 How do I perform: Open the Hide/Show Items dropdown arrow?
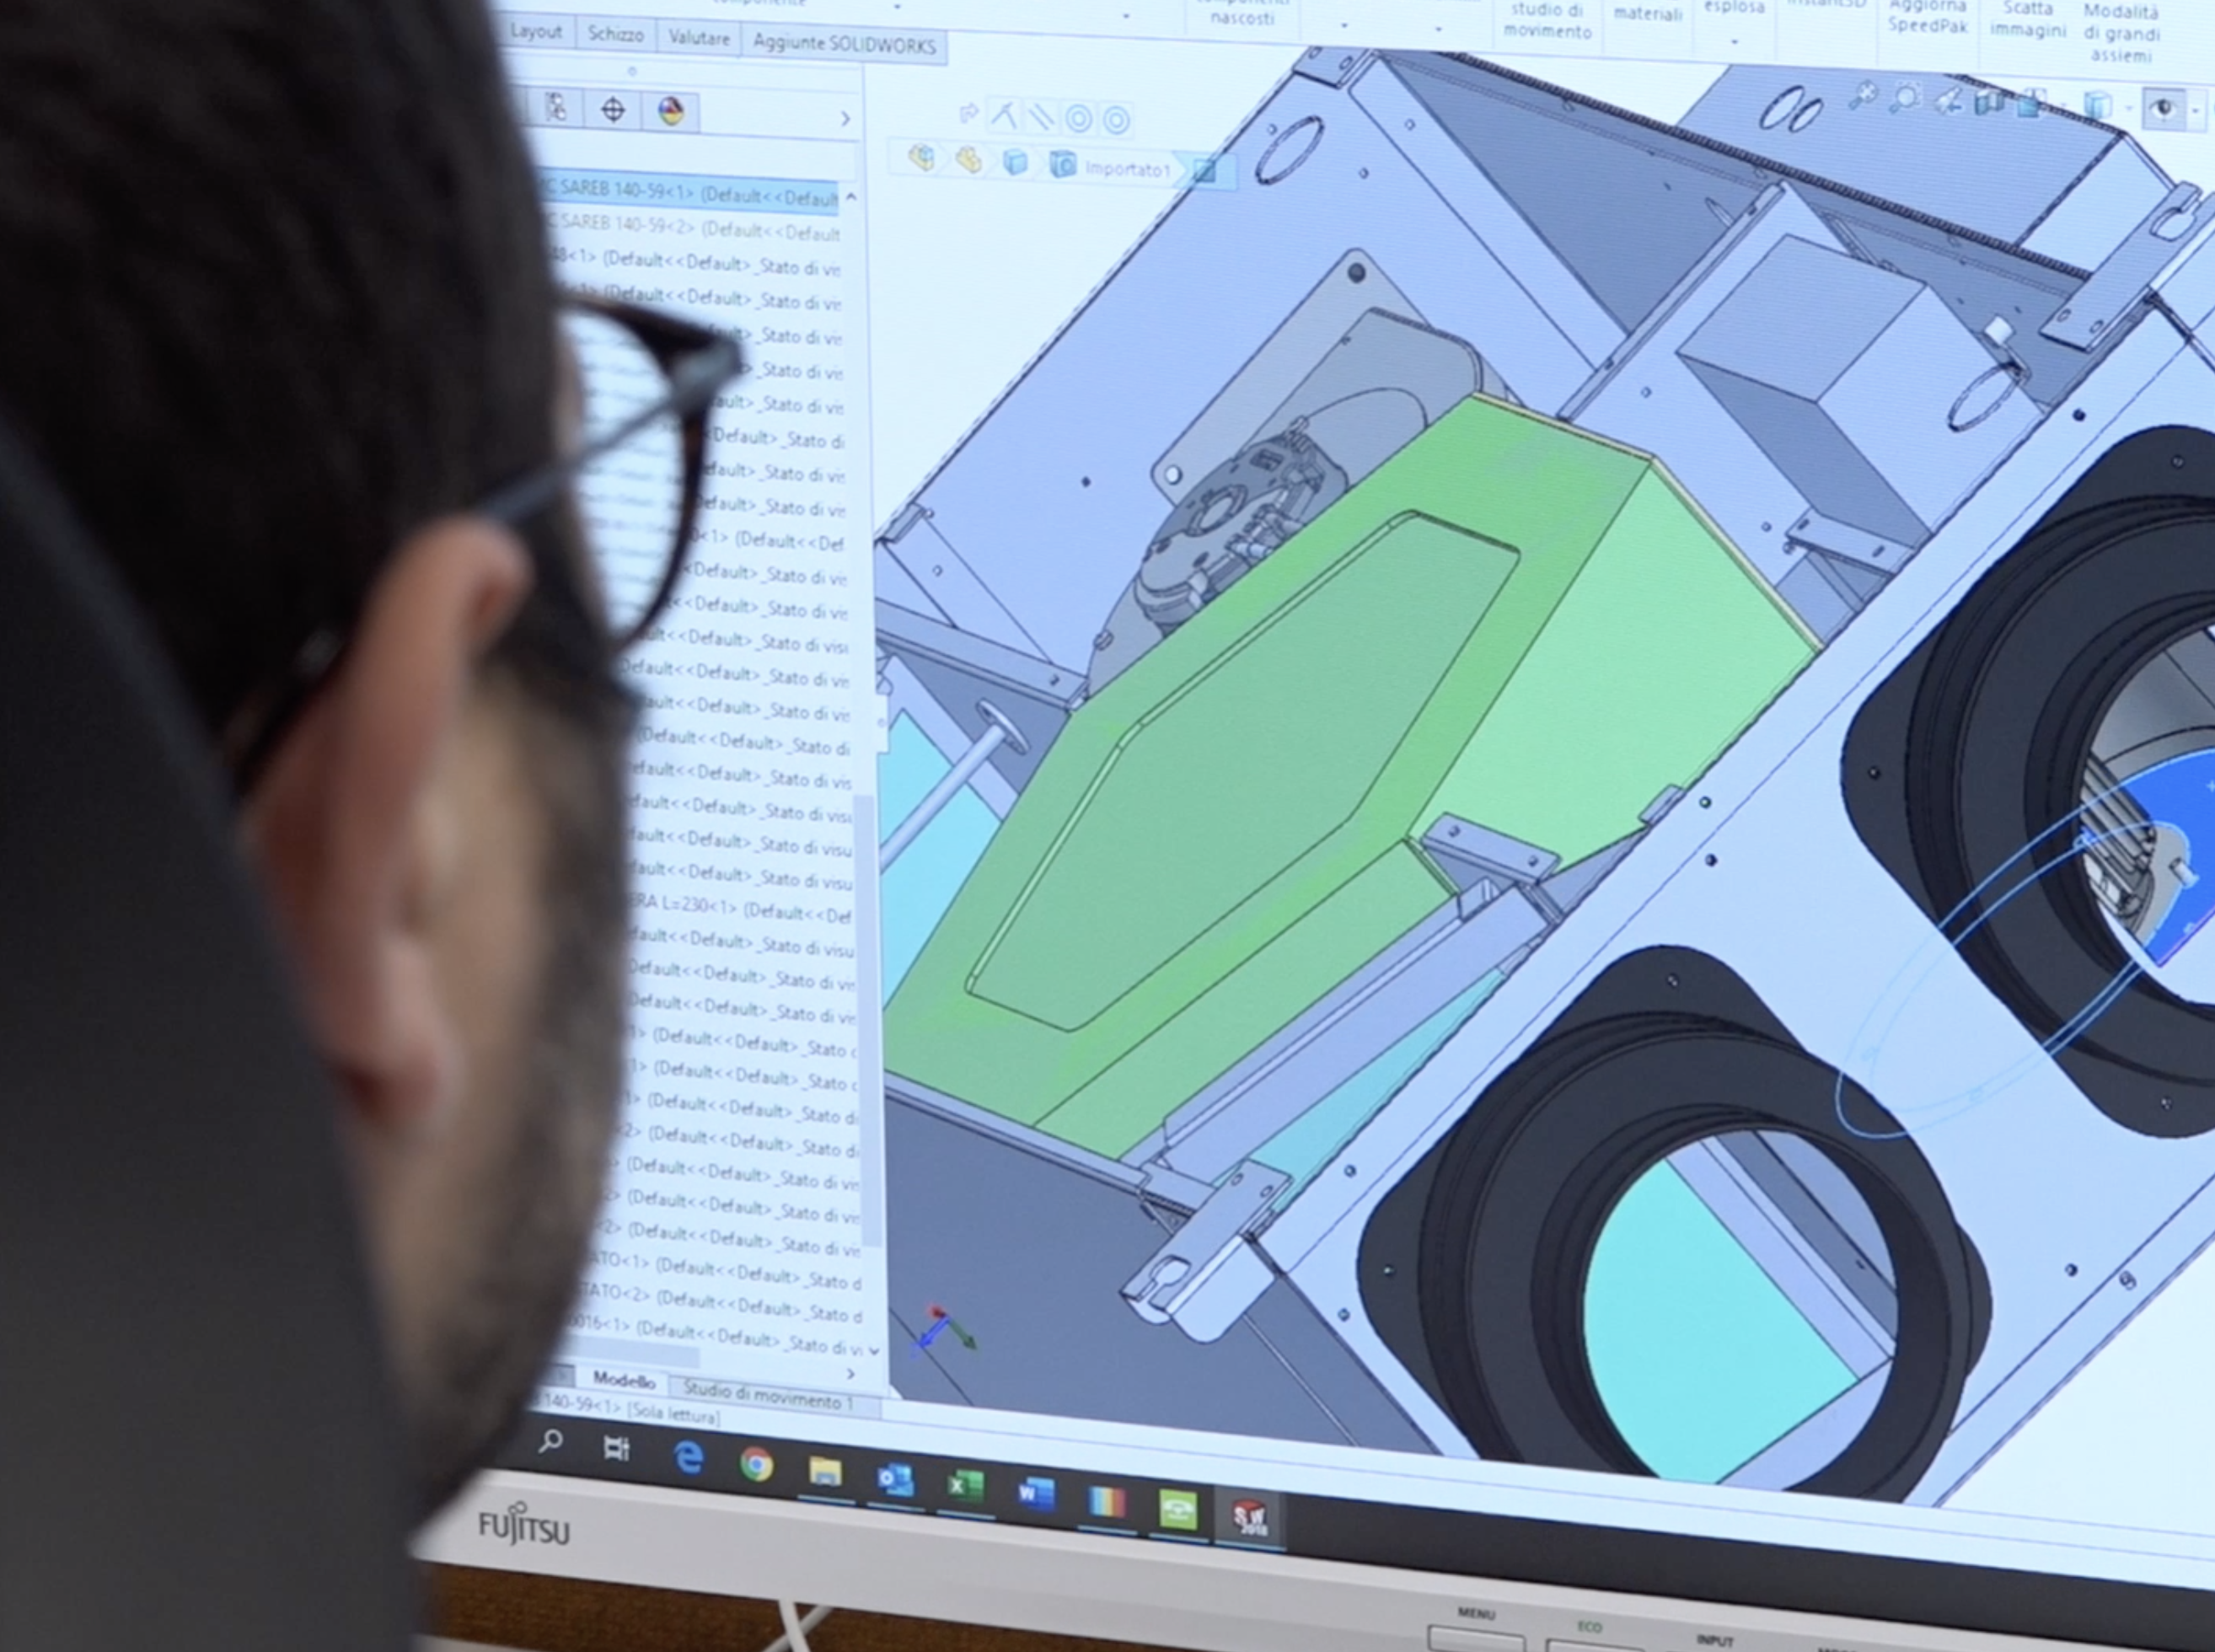pyautogui.click(x=2195, y=111)
